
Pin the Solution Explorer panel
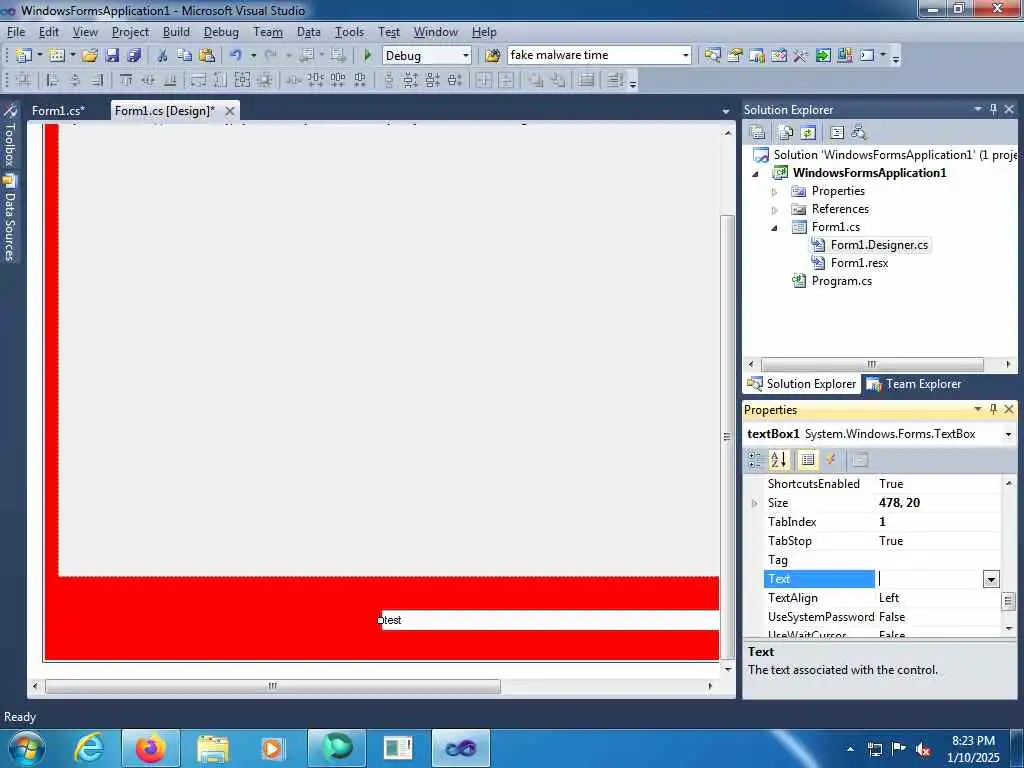coord(993,109)
